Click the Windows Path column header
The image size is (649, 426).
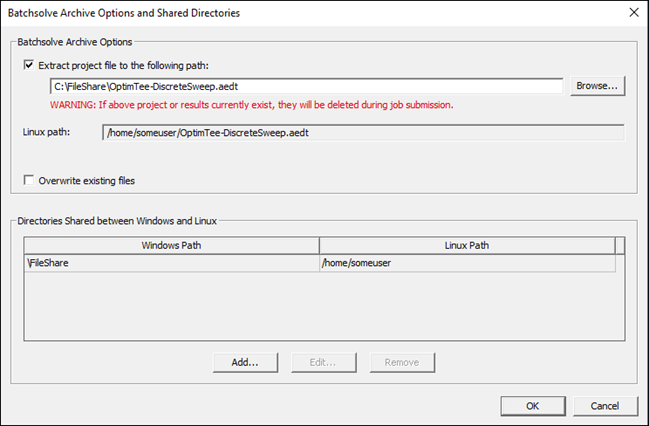pyautogui.click(x=171, y=246)
